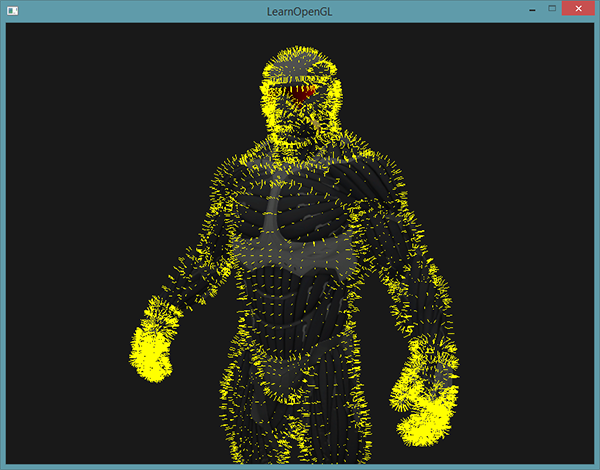Click the application icon in the title bar
600x470 pixels.
(12, 10)
